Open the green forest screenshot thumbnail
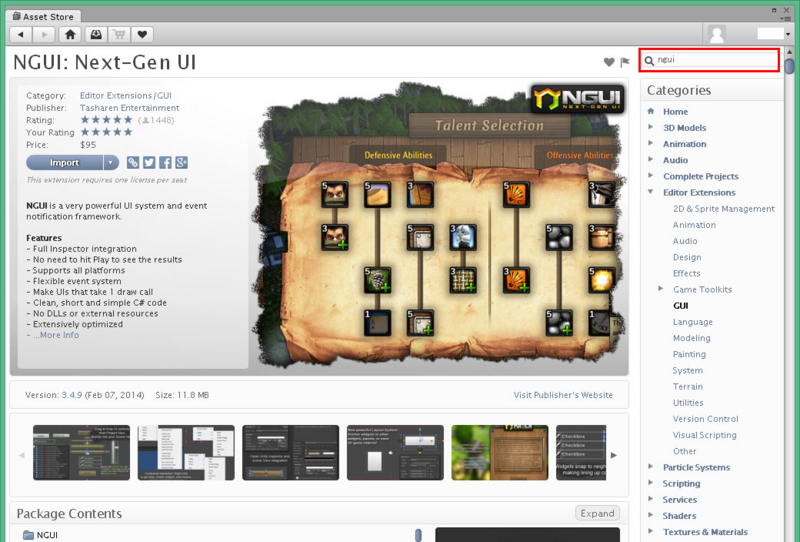The width and height of the screenshot is (800, 542). coord(500,453)
